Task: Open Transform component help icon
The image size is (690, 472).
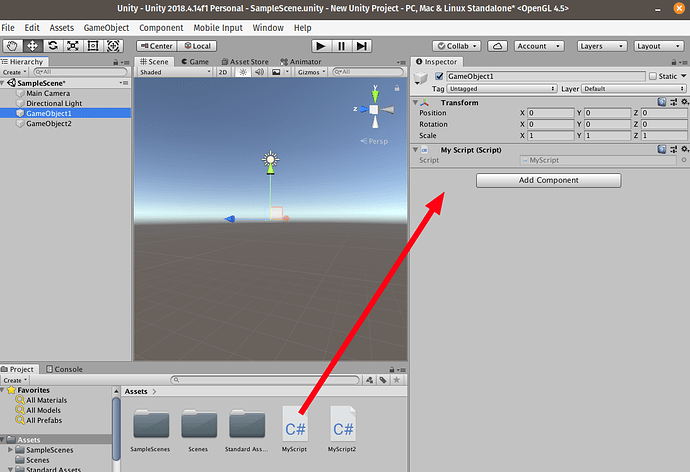Action: [x=662, y=102]
